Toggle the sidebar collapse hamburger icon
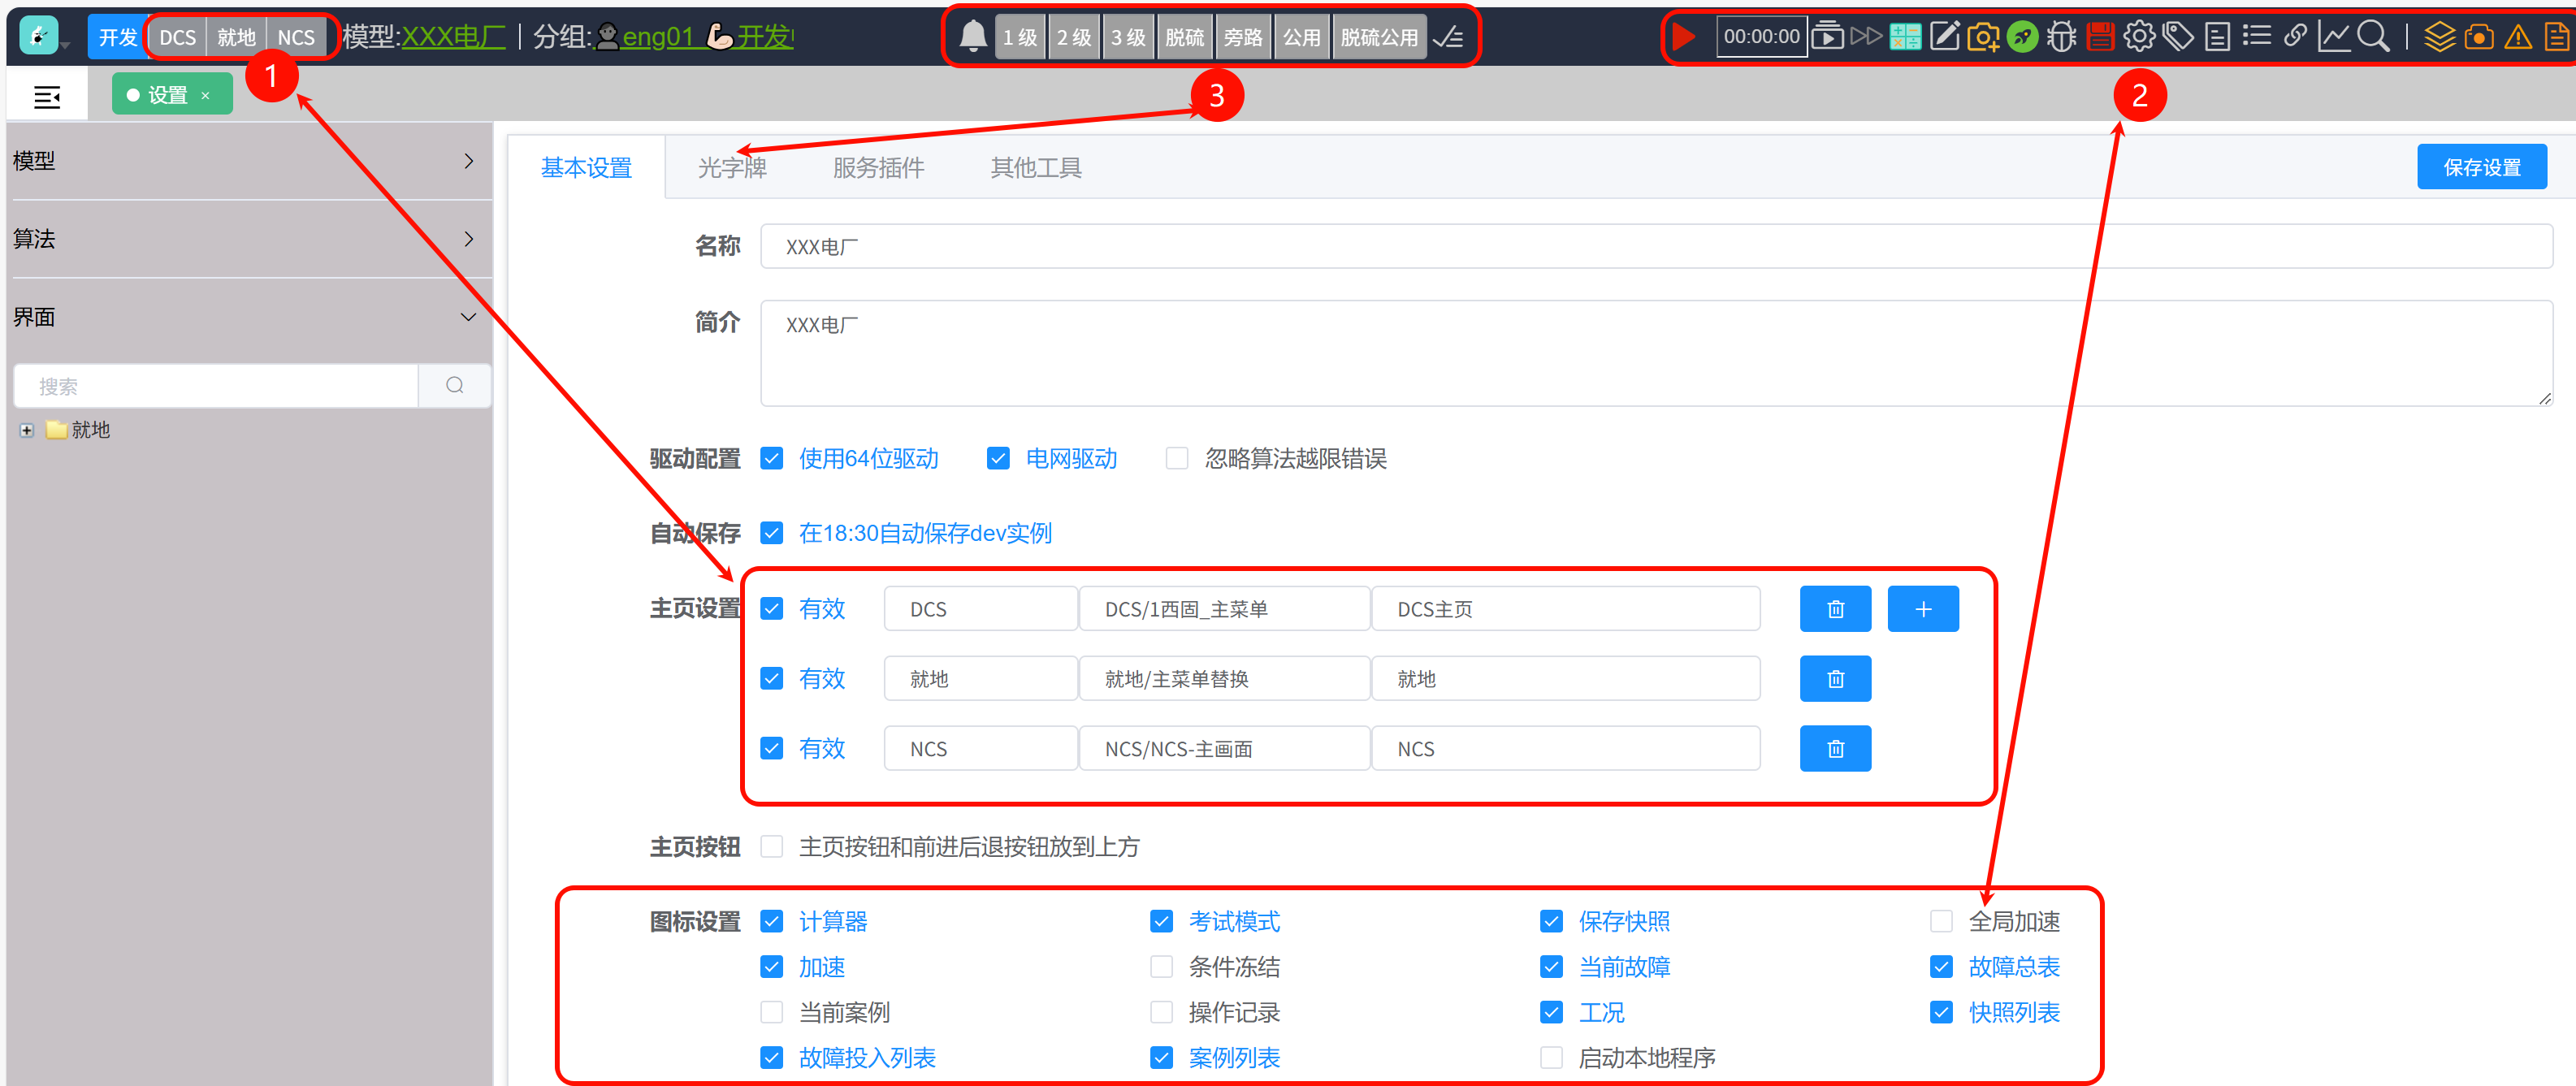This screenshot has width=2576, height=1086. (47, 97)
